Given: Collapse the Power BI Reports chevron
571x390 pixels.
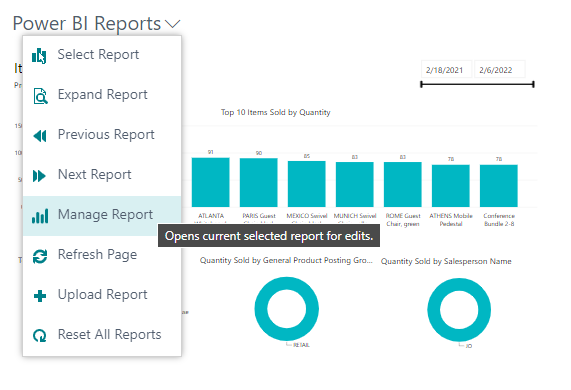Looking at the screenshot, I should pyautogui.click(x=173, y=24).
